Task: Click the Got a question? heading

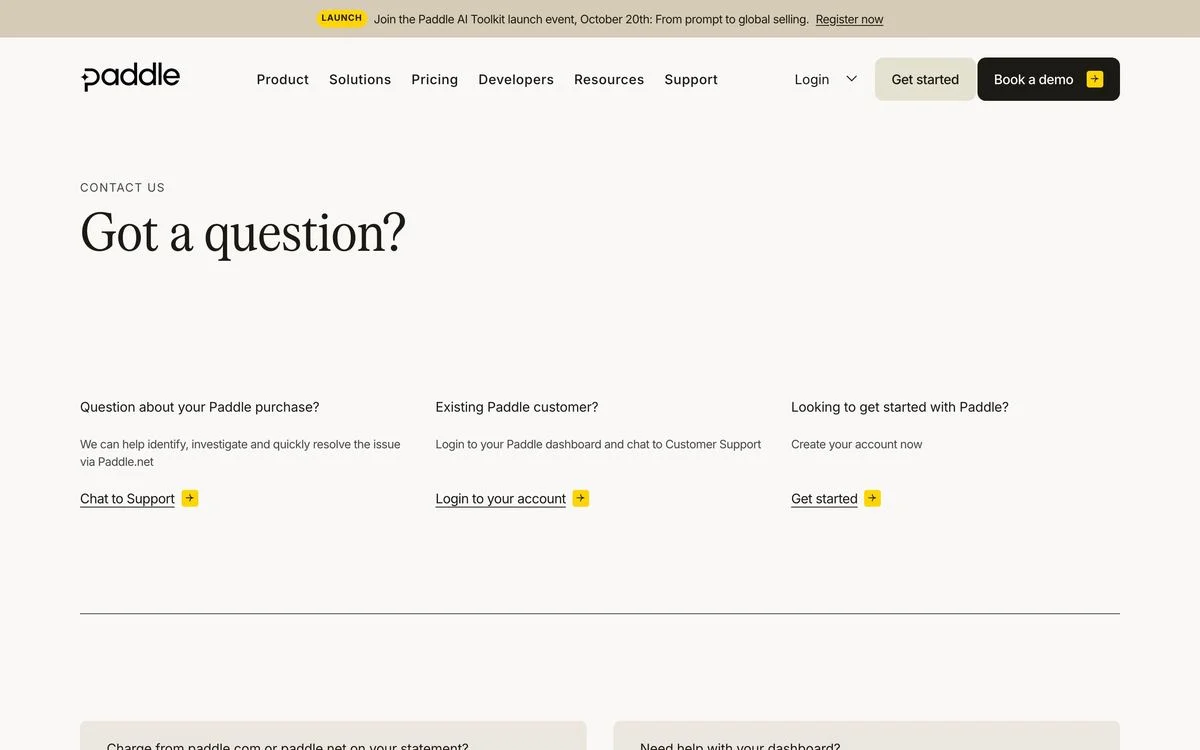Action: point(243,234)
